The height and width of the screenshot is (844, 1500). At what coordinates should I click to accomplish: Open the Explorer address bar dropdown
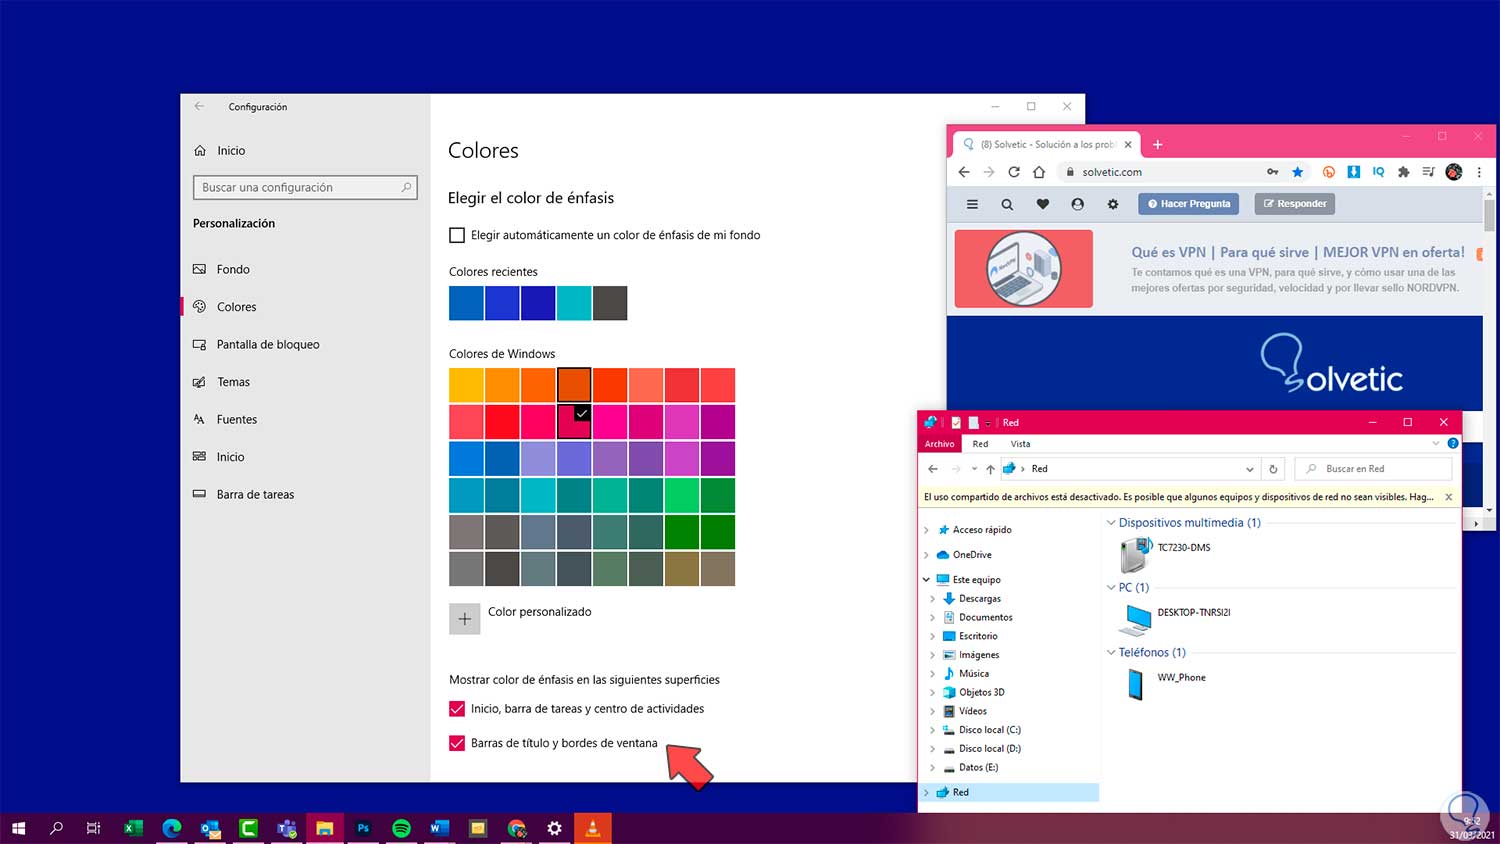pos(1249,469)
